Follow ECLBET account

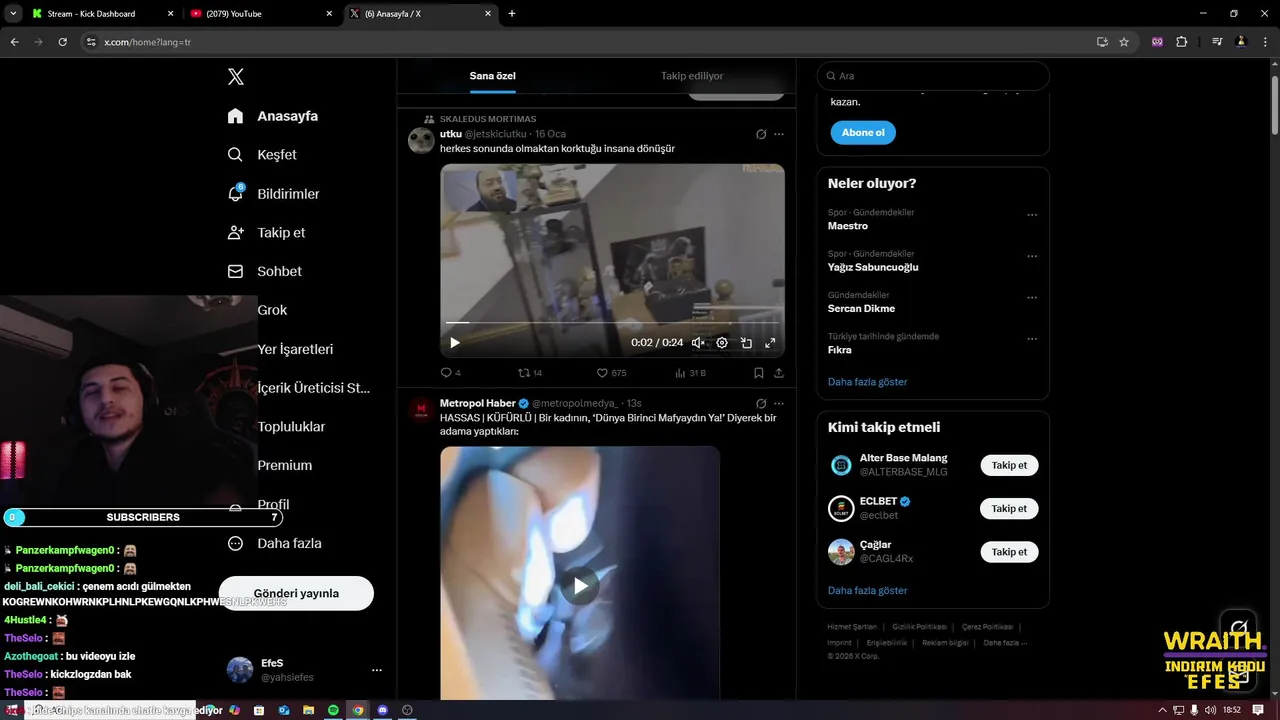pyautogui.click(x=1009, y=509)
